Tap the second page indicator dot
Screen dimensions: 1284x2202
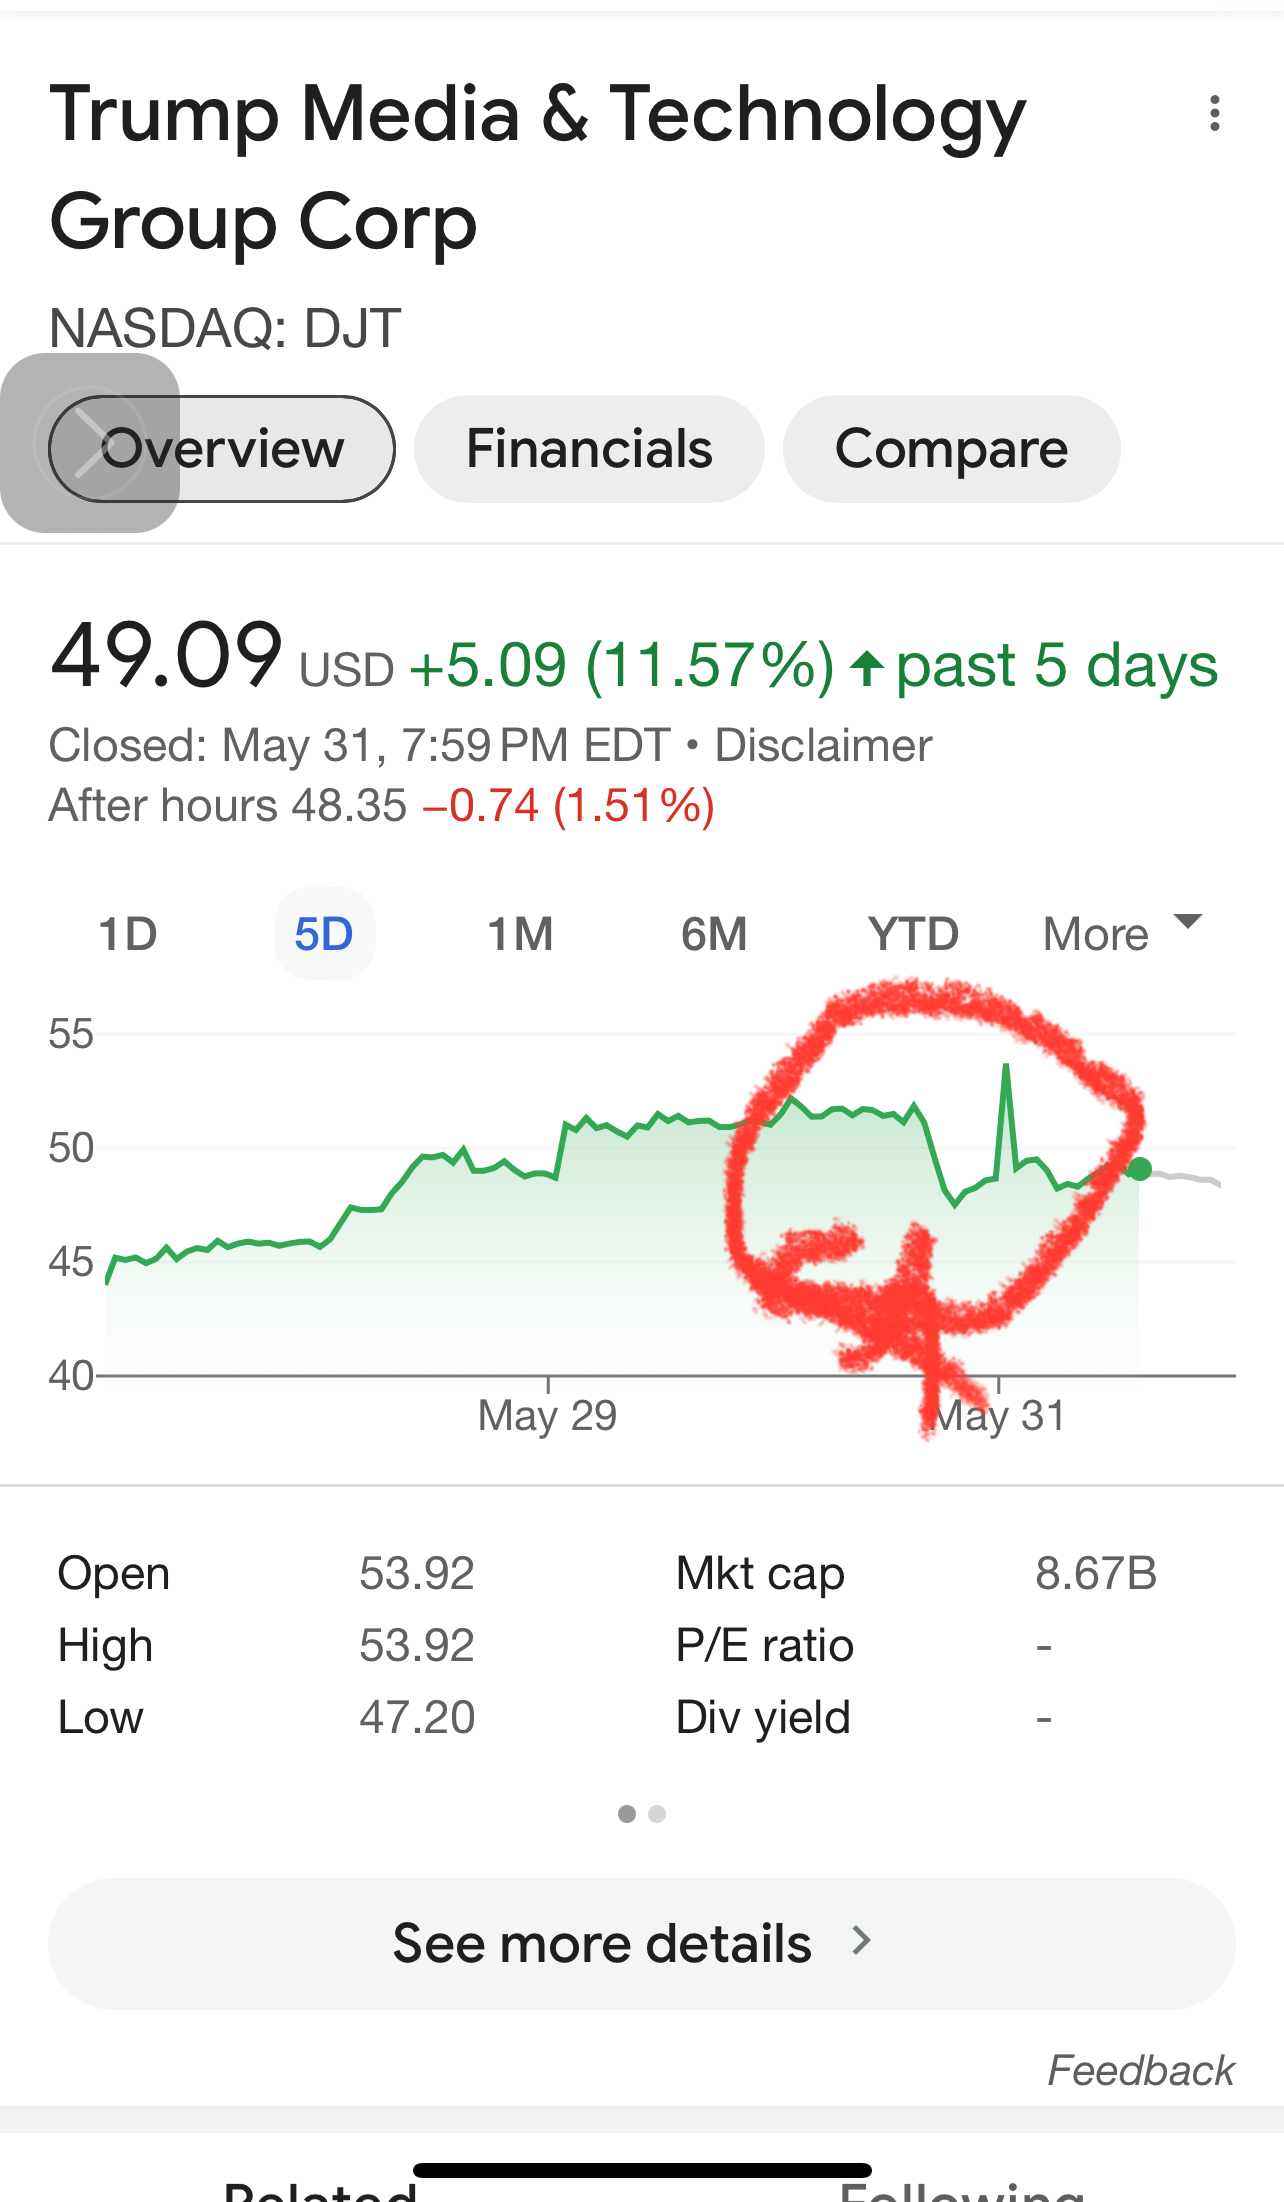[657, 1814]
